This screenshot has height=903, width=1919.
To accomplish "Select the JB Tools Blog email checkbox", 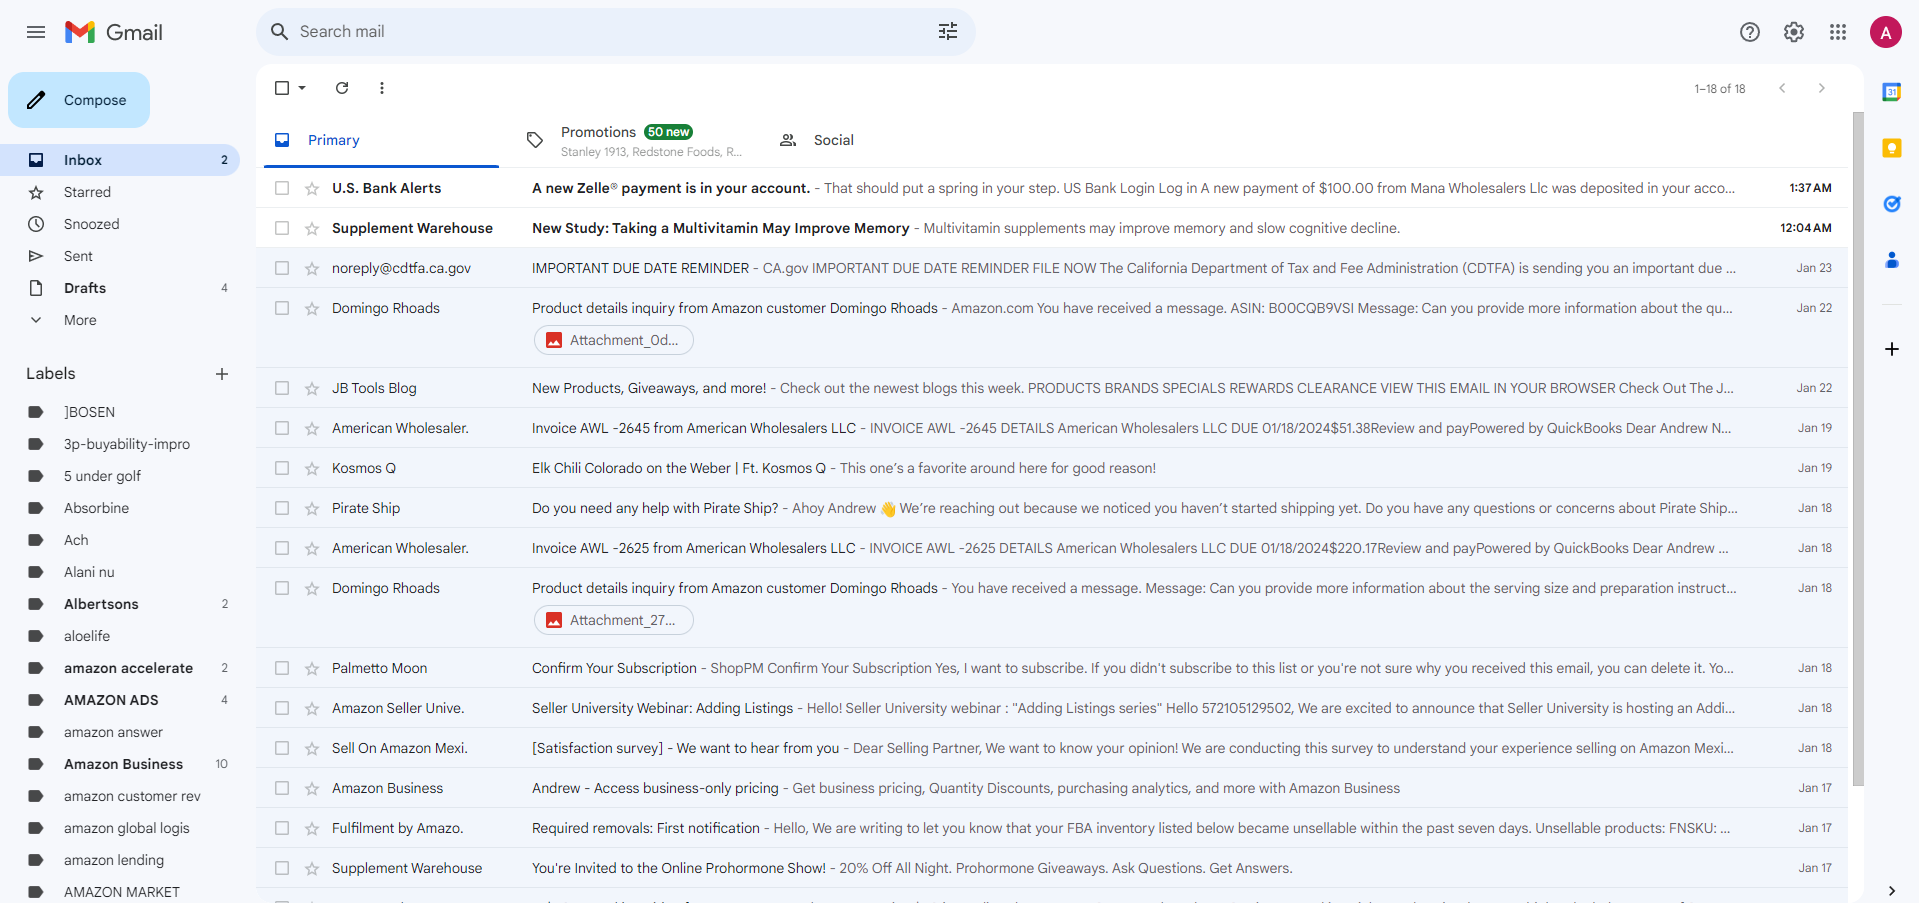I will [282, 388].
